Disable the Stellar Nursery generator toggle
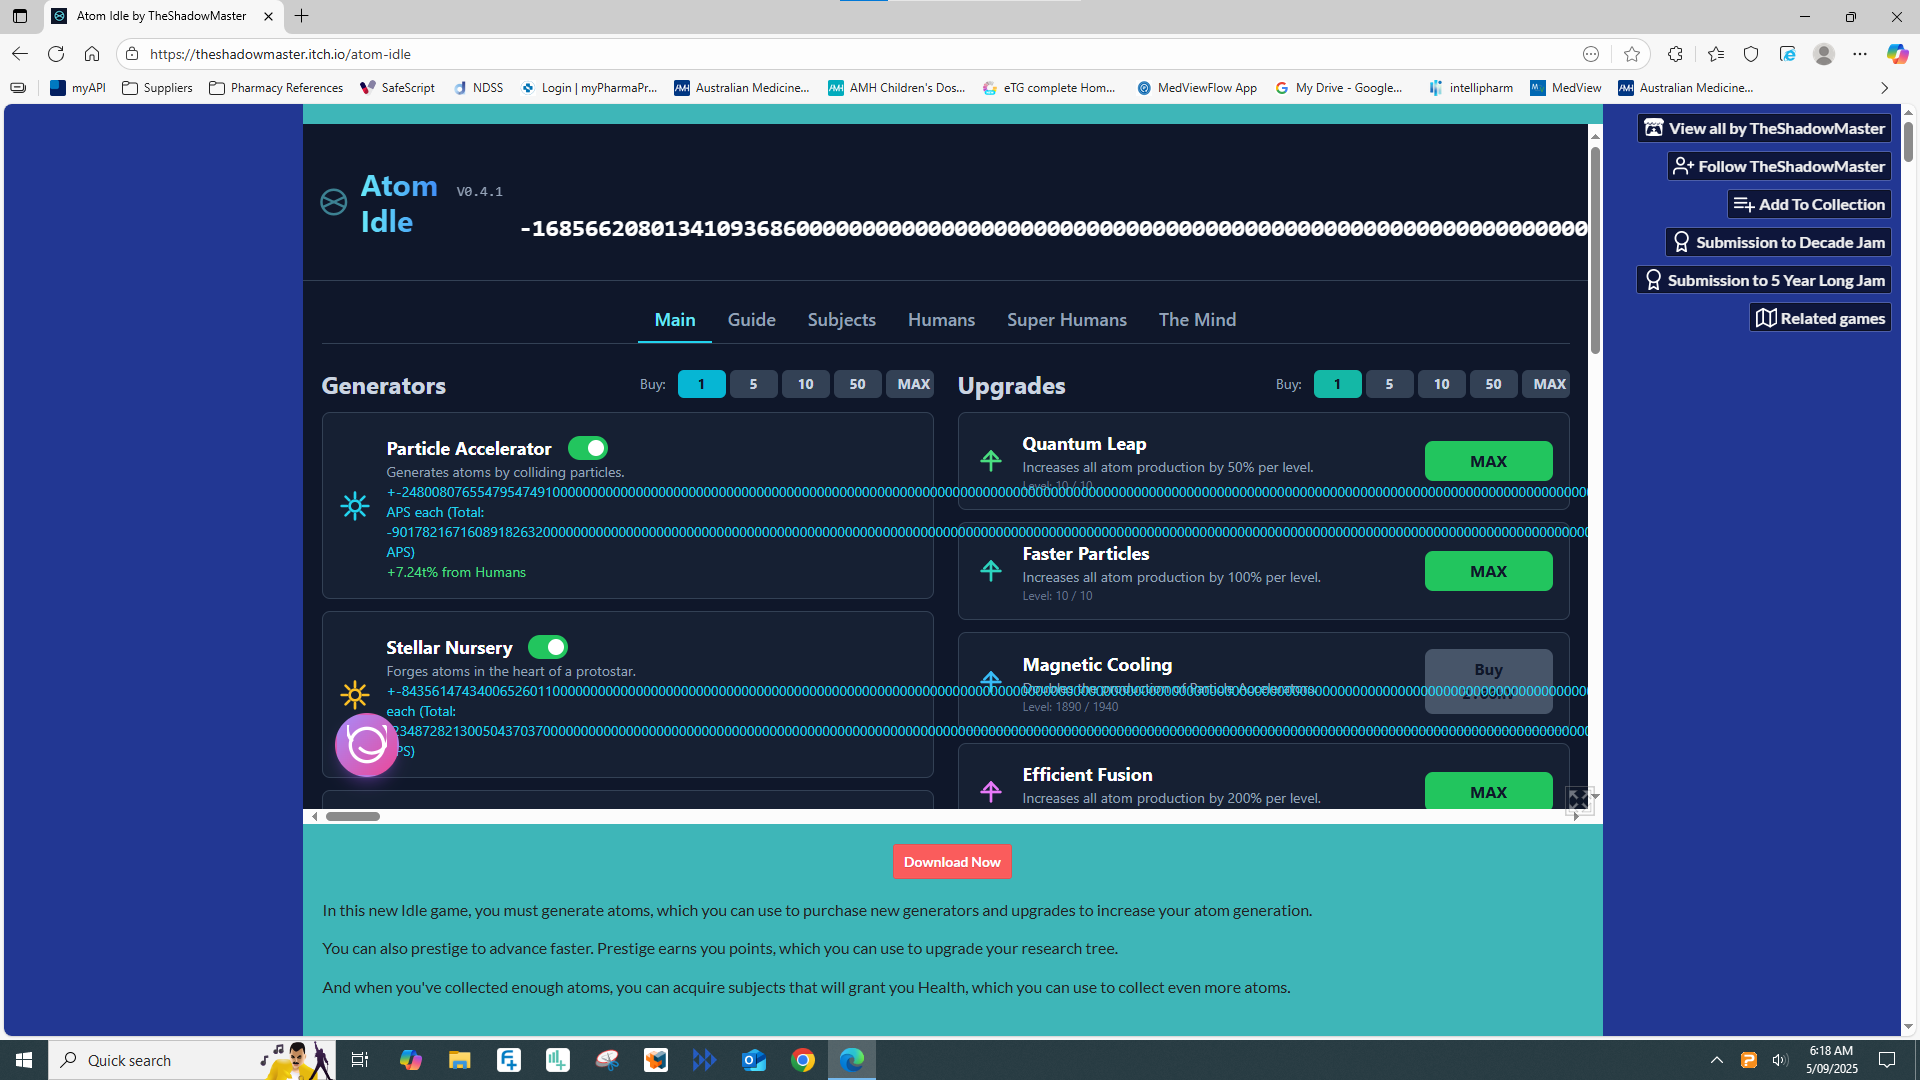 548,647
